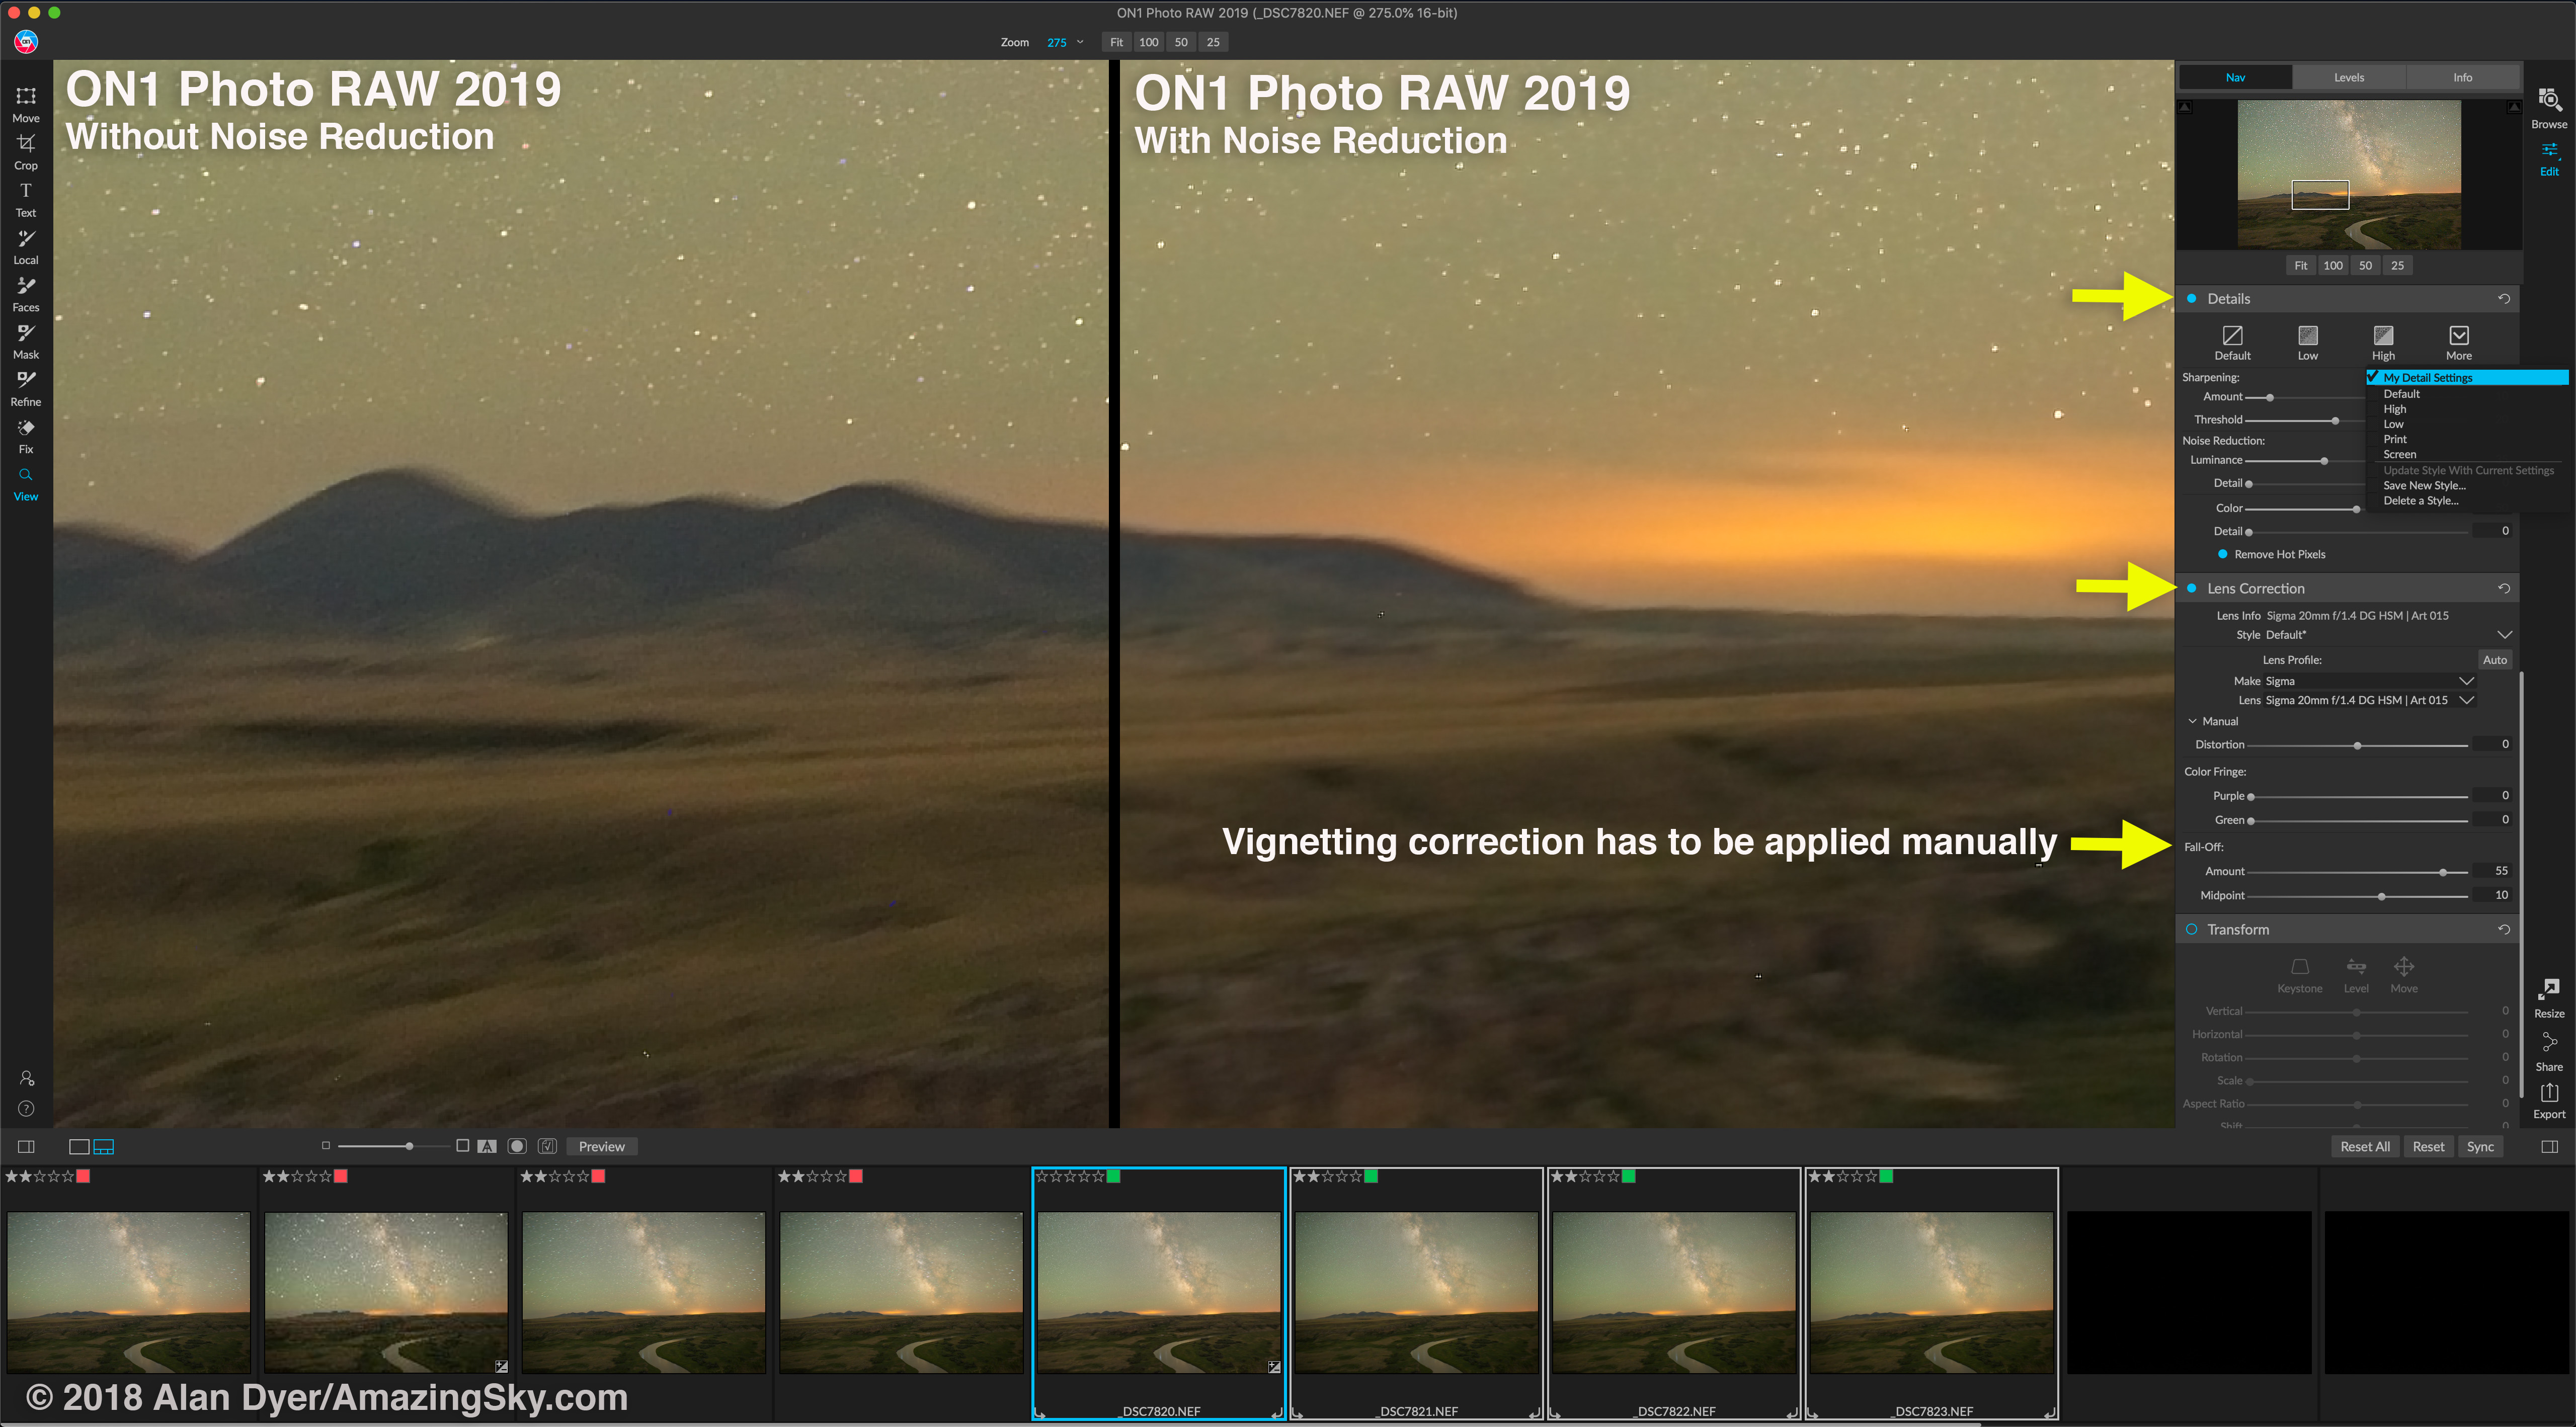Enable the Transform panel toggle

point(2191,929)
